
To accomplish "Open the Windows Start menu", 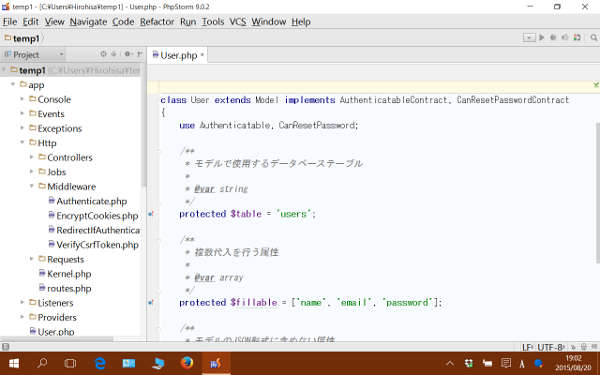I will click(x=14, y=363).
